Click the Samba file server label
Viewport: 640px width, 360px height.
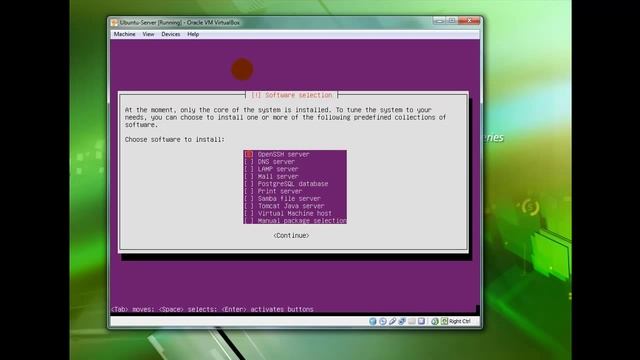[289, 198]
